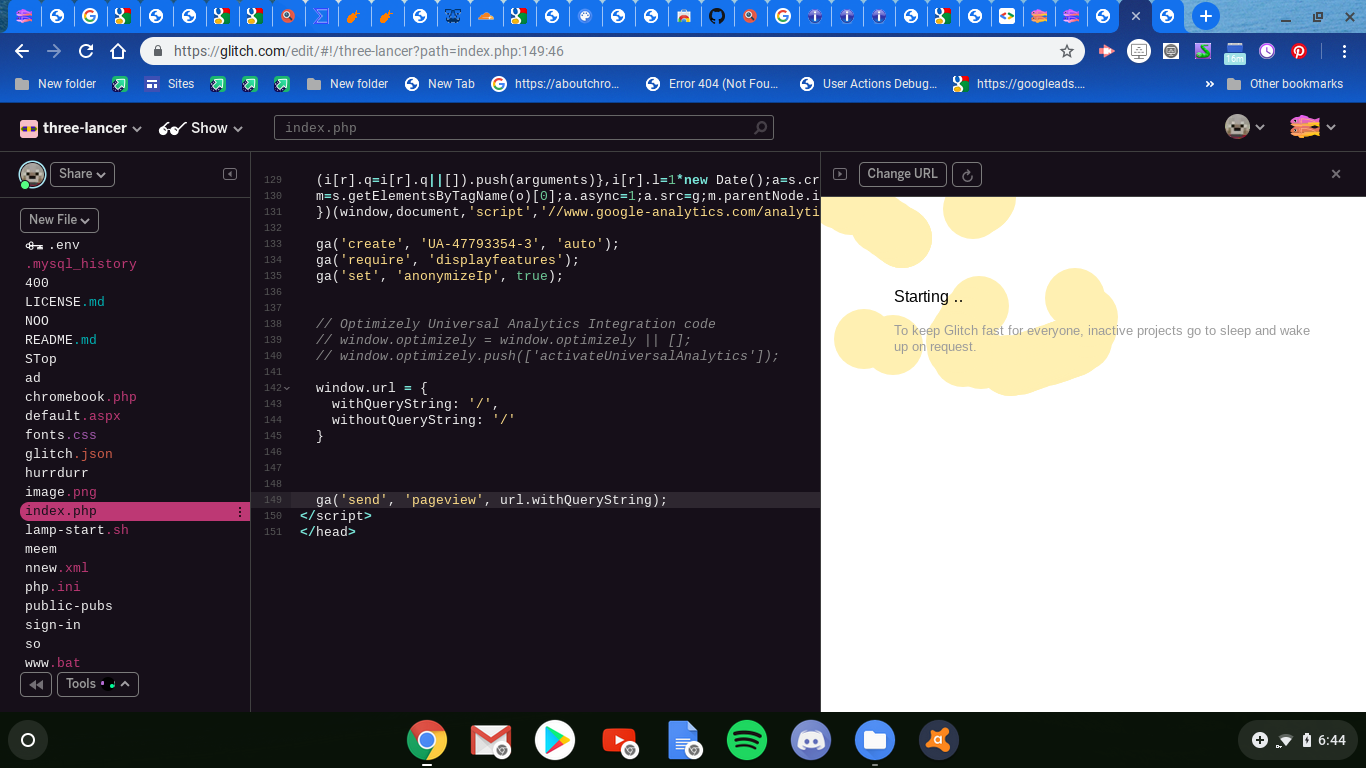Image resolution: width=1366 pixels, height=768 pixels.
Task: Collapse the file sidebar panel icon
Action: (230, 174)
